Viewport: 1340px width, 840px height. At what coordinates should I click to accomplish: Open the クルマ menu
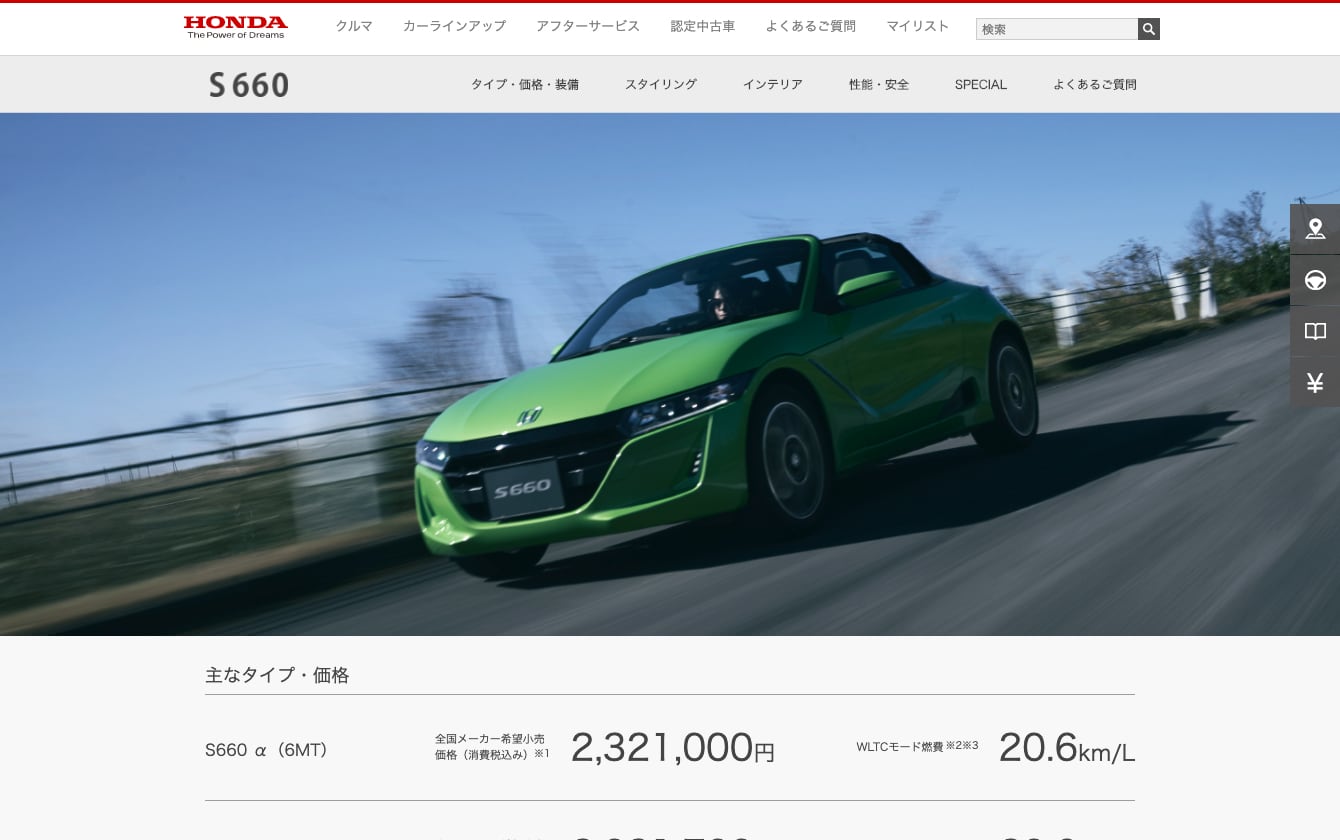(354, 27)
